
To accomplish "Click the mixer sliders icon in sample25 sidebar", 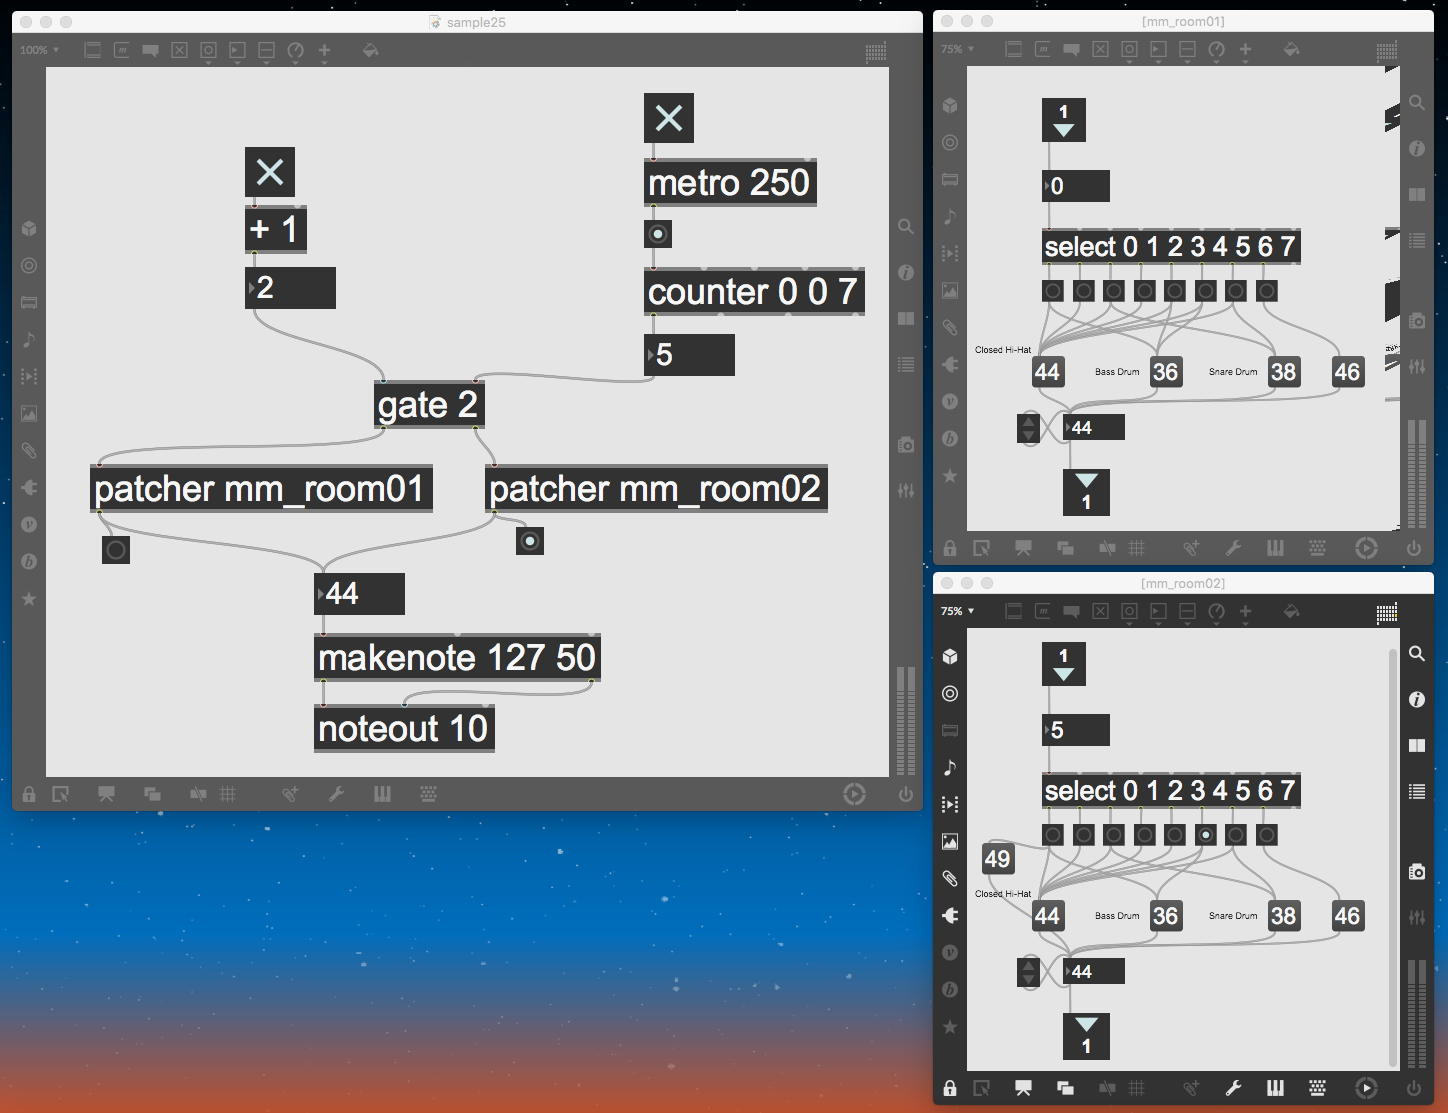I will point(906,491).
